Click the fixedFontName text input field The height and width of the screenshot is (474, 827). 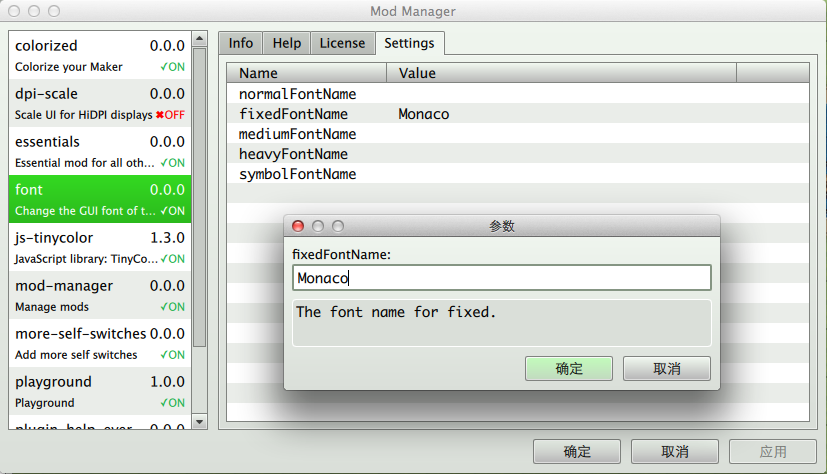(502, 277)
